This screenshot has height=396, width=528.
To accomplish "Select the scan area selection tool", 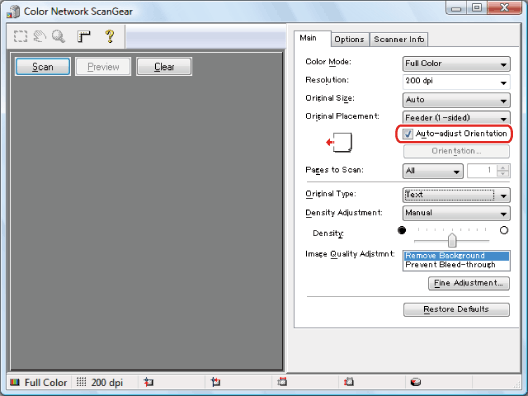I will pyautogui.click(x=21, y=36).
